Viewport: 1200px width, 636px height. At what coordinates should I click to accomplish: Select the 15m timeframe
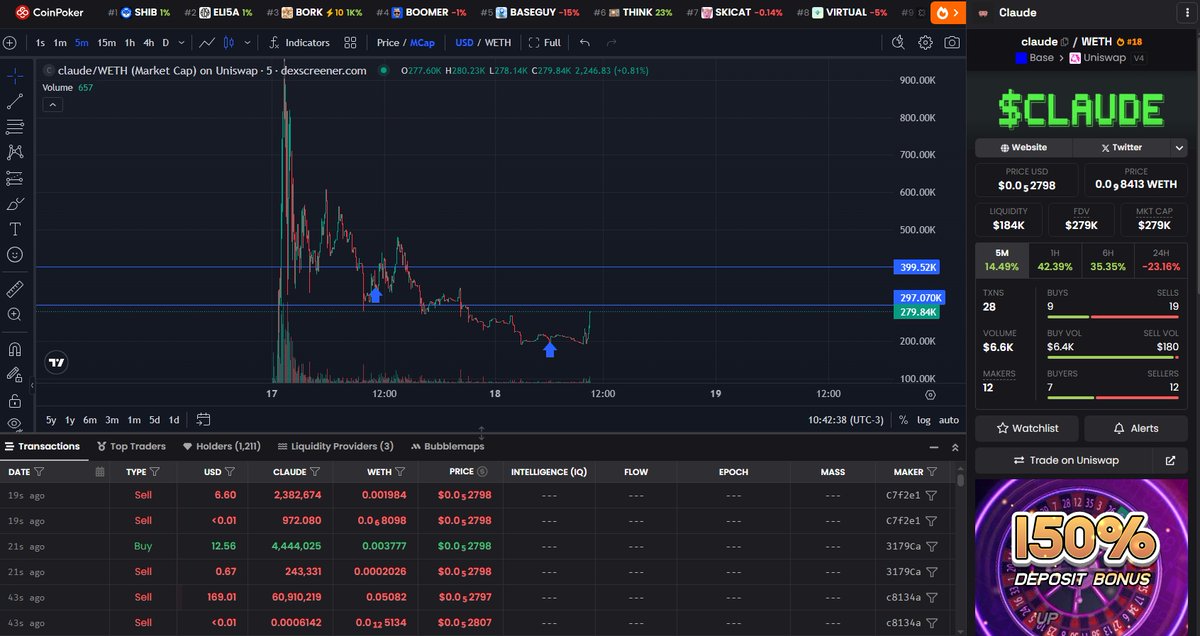(107, 43)
